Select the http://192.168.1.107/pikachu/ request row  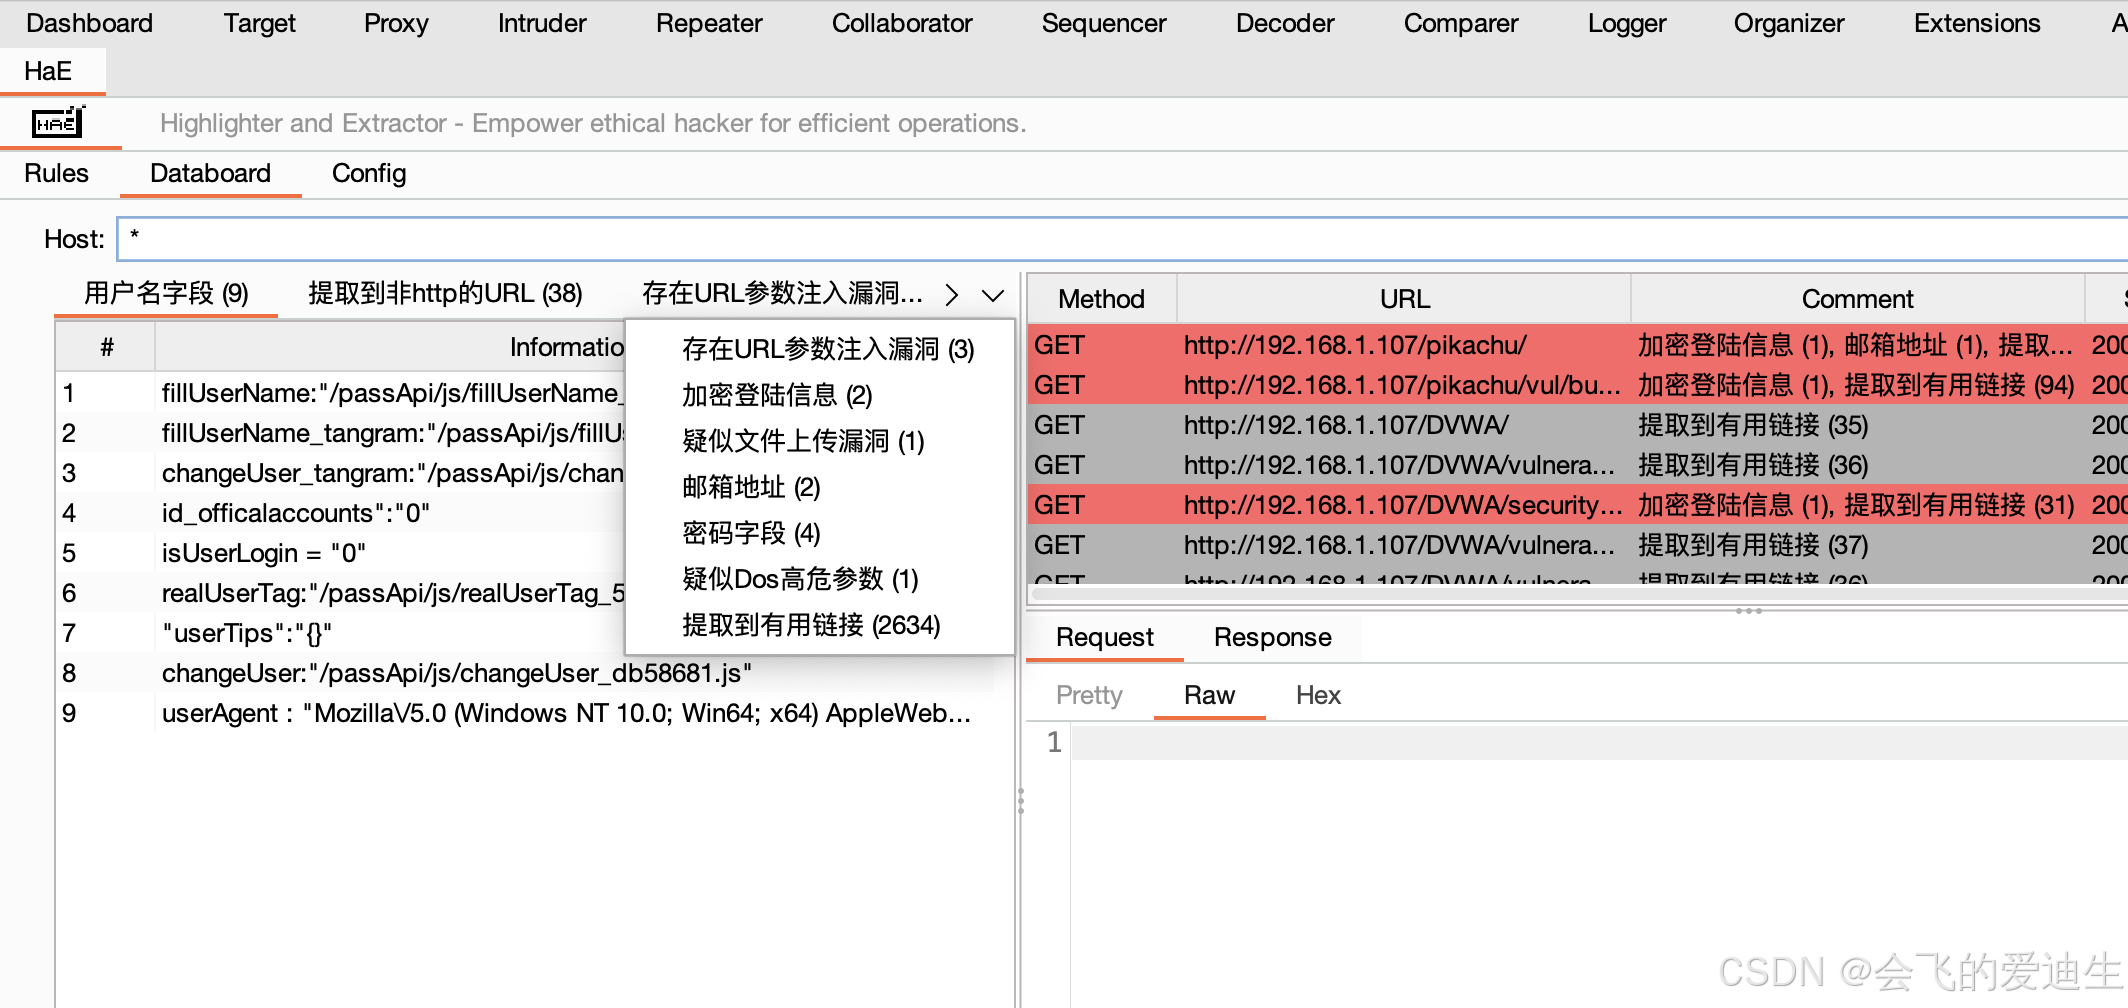(x=1578, y=345)
